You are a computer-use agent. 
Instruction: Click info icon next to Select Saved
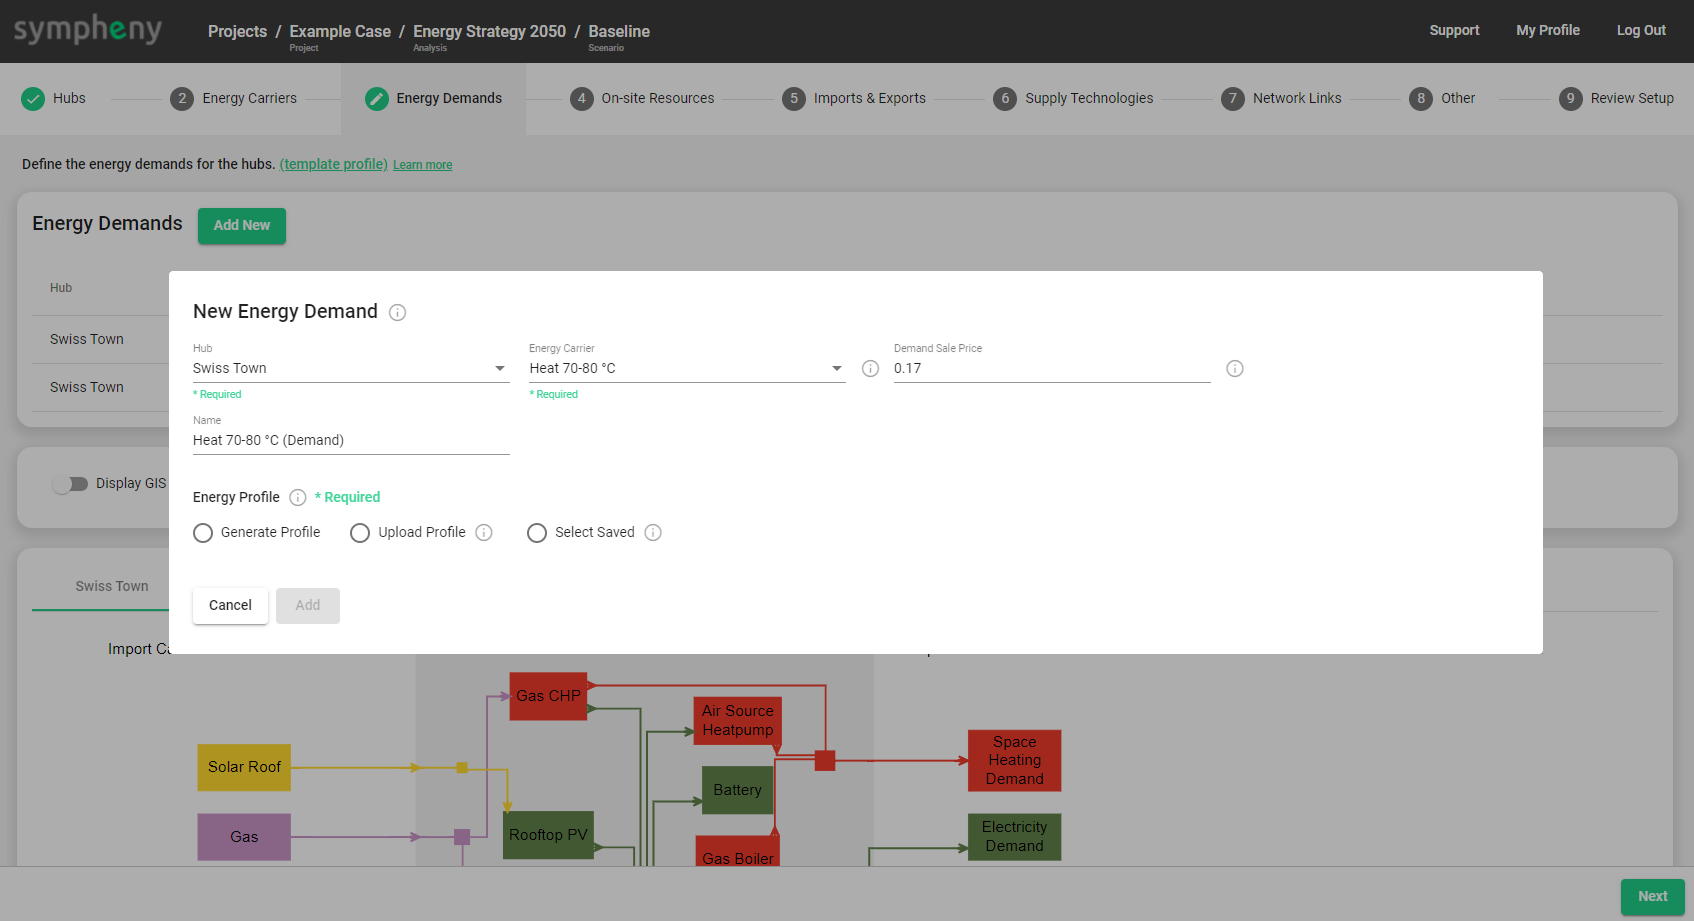coord(653,533)
